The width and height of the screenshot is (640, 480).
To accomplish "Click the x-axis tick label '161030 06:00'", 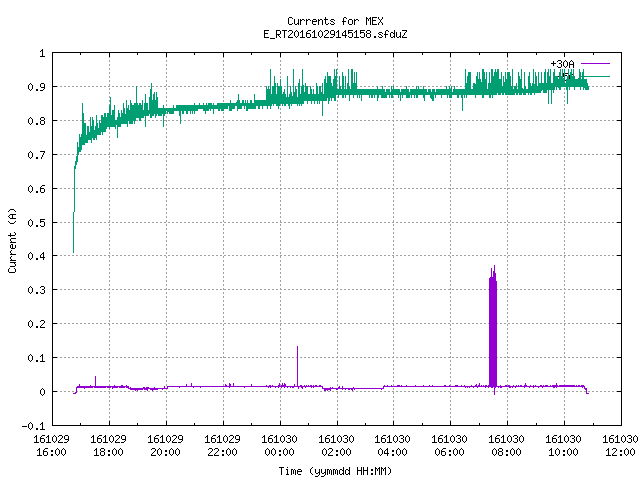I will 450,446.
